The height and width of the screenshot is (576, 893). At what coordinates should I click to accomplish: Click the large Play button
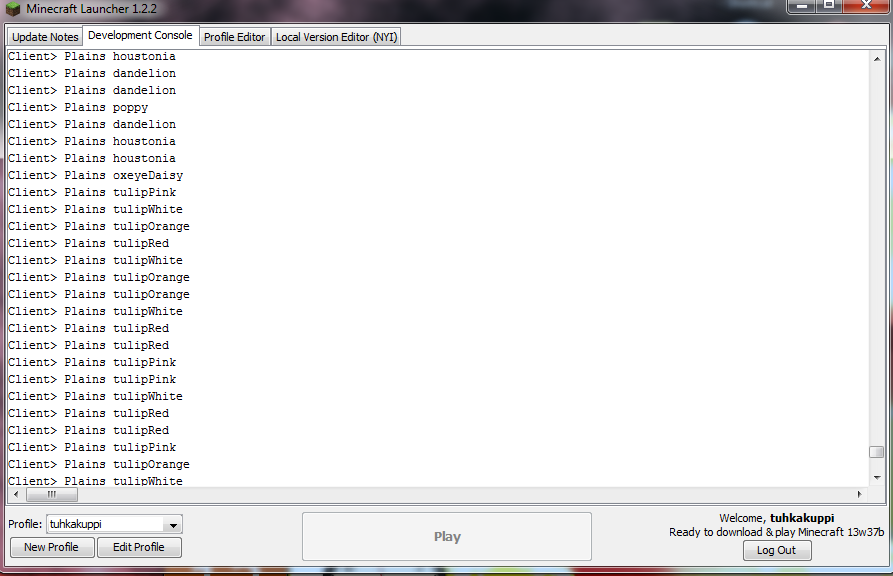pos(446,537)
